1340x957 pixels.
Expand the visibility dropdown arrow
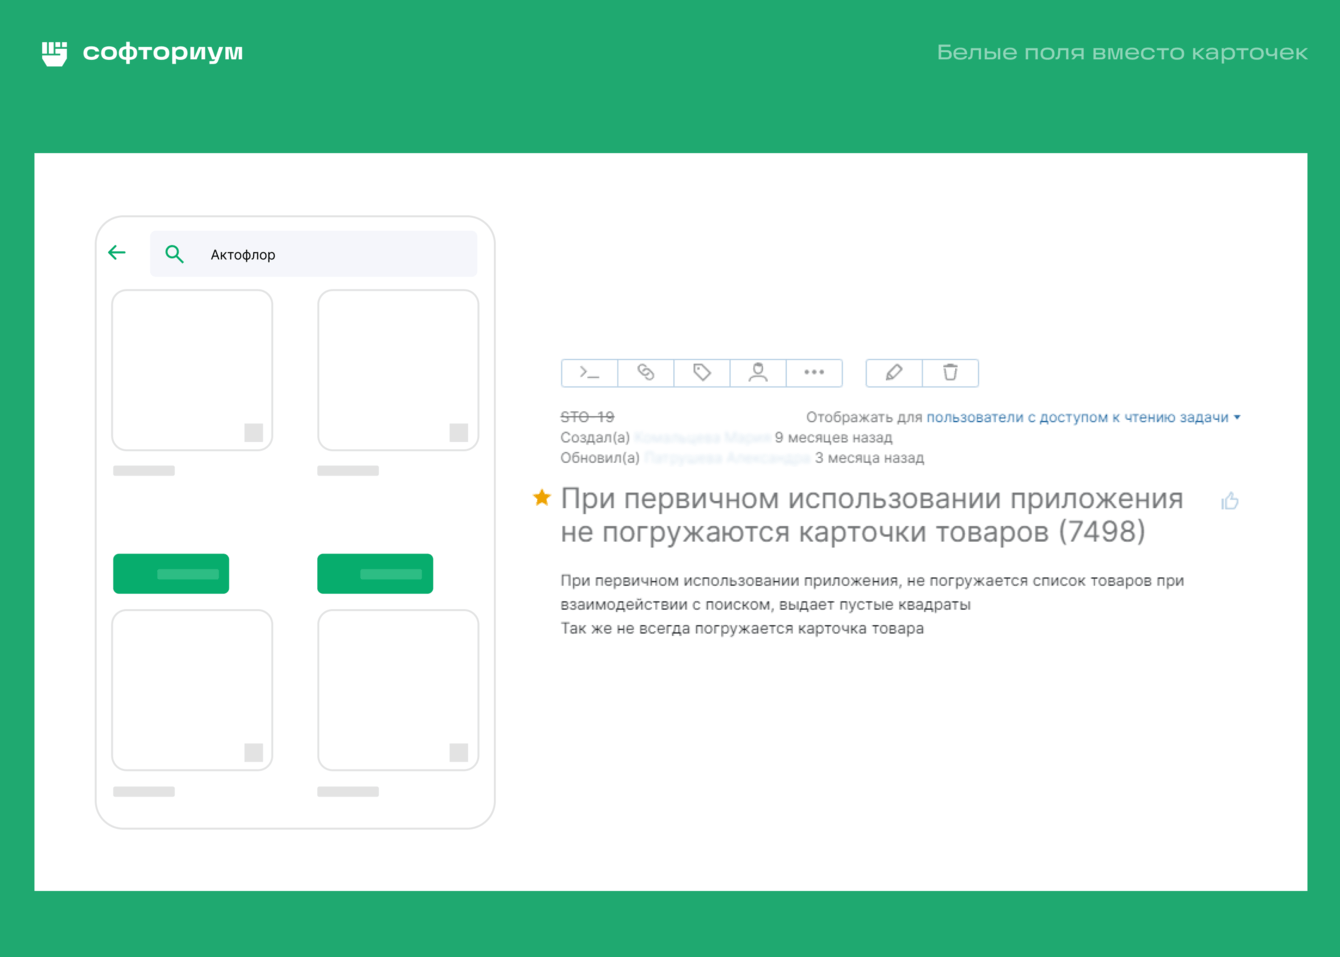pos(1237,418)
